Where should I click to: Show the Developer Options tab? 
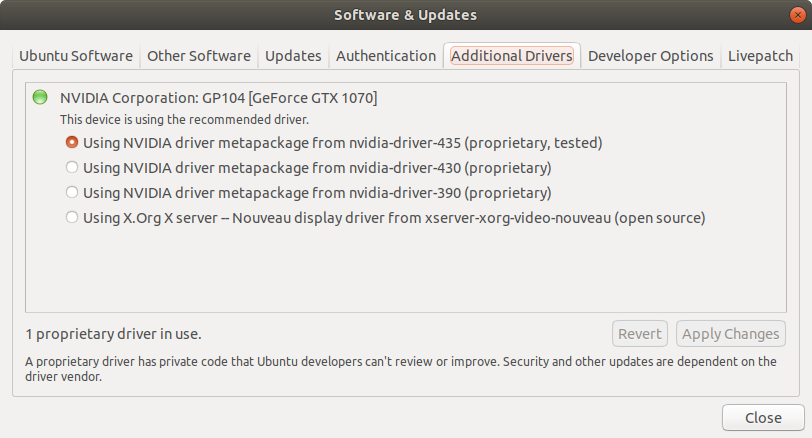[x=650, y=56]
